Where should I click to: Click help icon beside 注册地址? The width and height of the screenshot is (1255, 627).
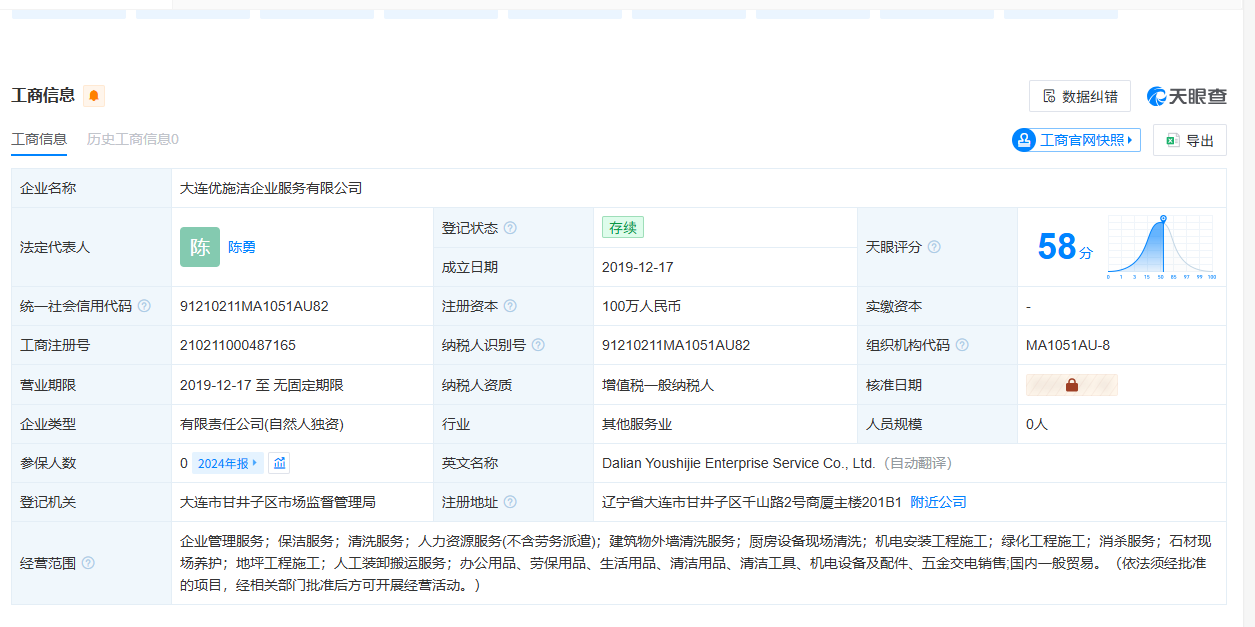pyautogui.click(x=510, y=502)
